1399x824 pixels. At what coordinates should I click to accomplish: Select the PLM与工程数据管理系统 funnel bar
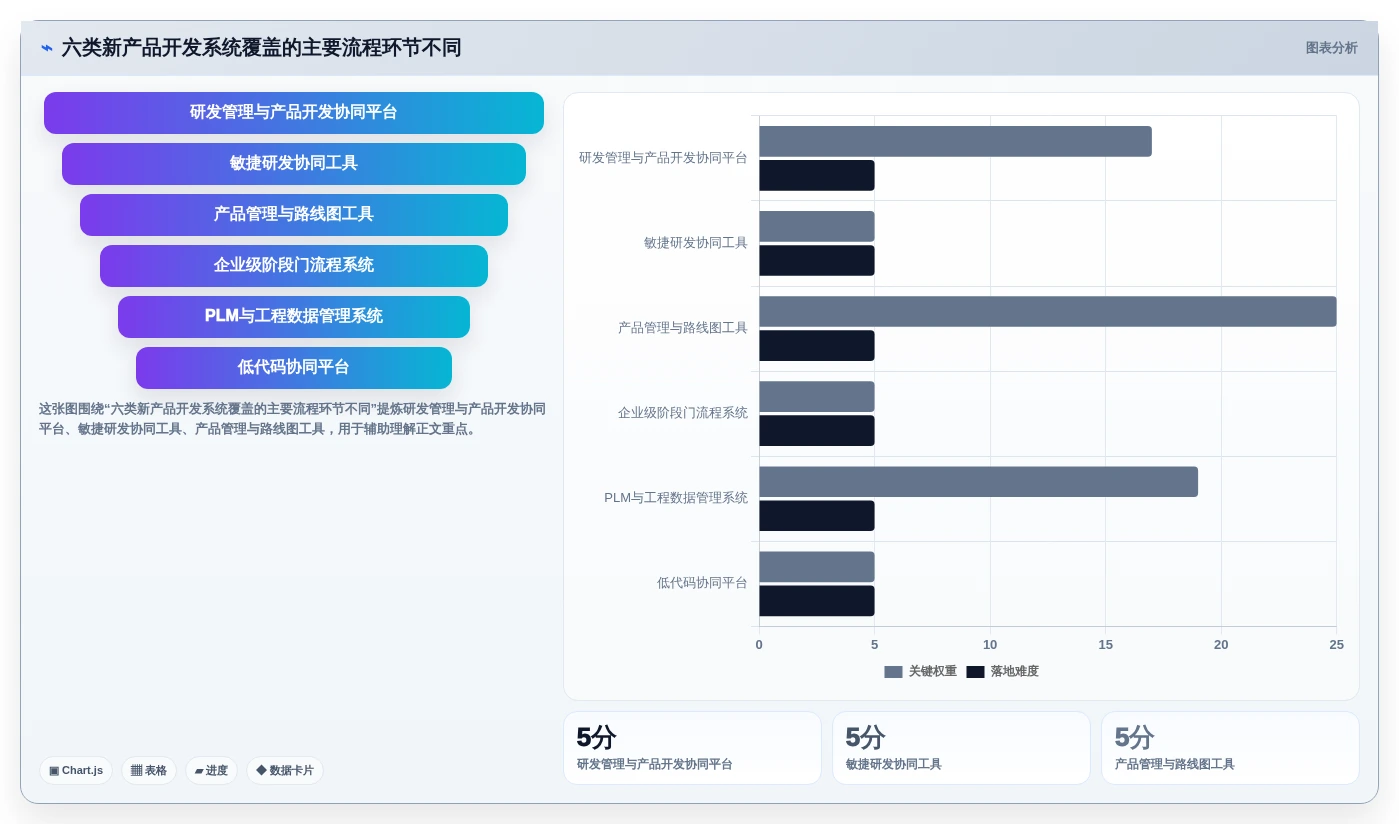click(294, 317)
